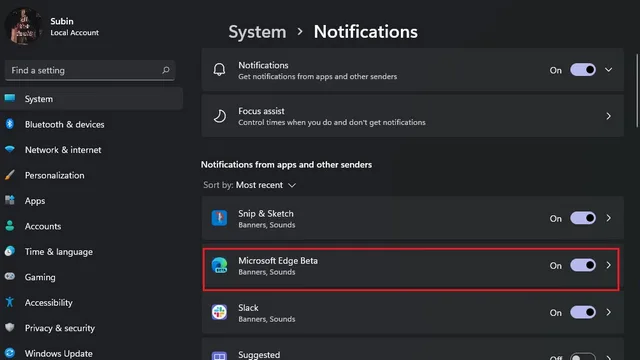Open Suggested notification settings
This screenshot has width=640, height=360.
pyautogui.click(x=412, y=349)
